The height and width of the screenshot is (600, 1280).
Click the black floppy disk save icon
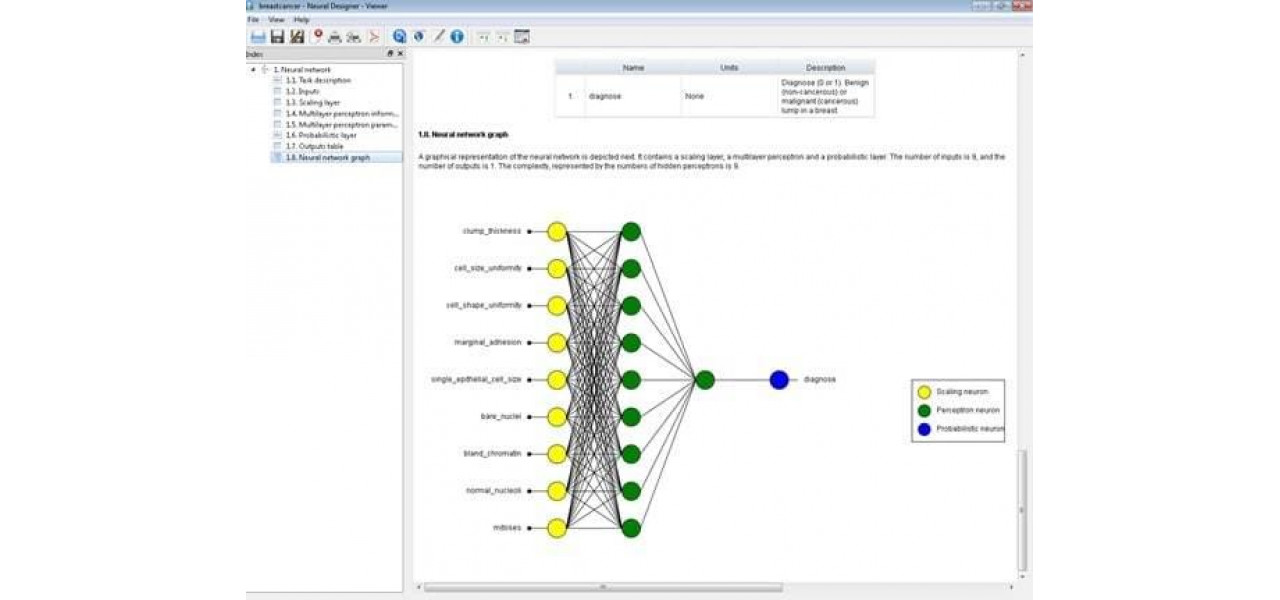tap(278, 36)
